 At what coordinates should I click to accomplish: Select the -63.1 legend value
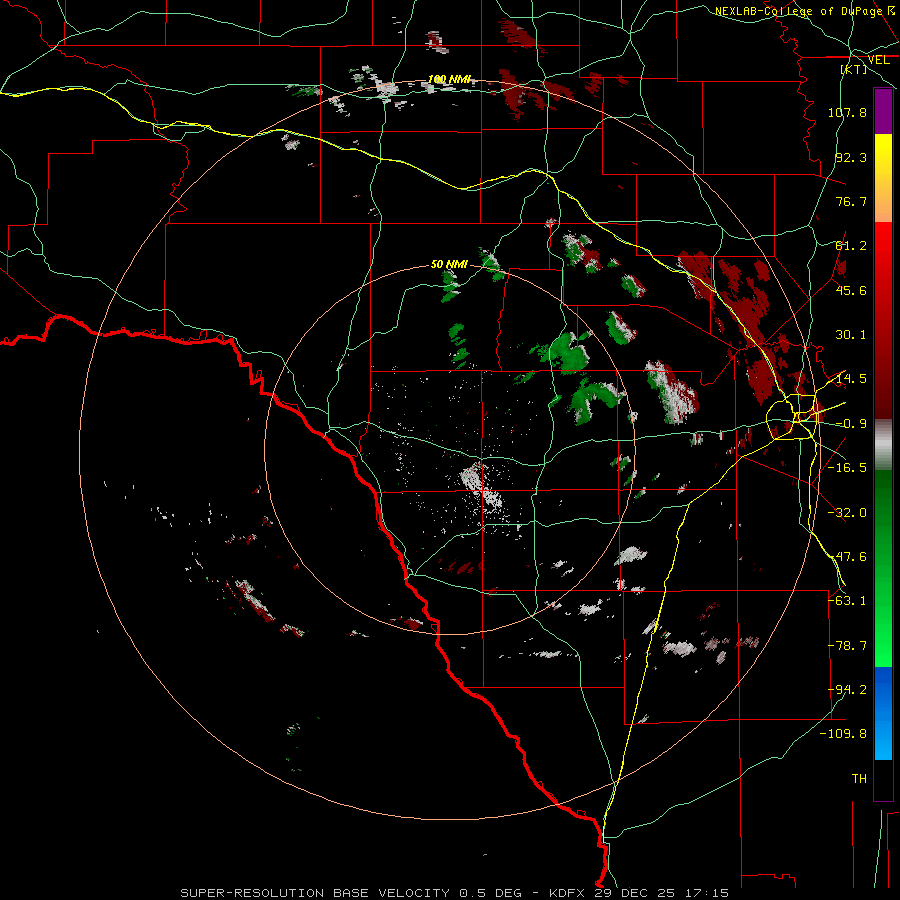847,601
